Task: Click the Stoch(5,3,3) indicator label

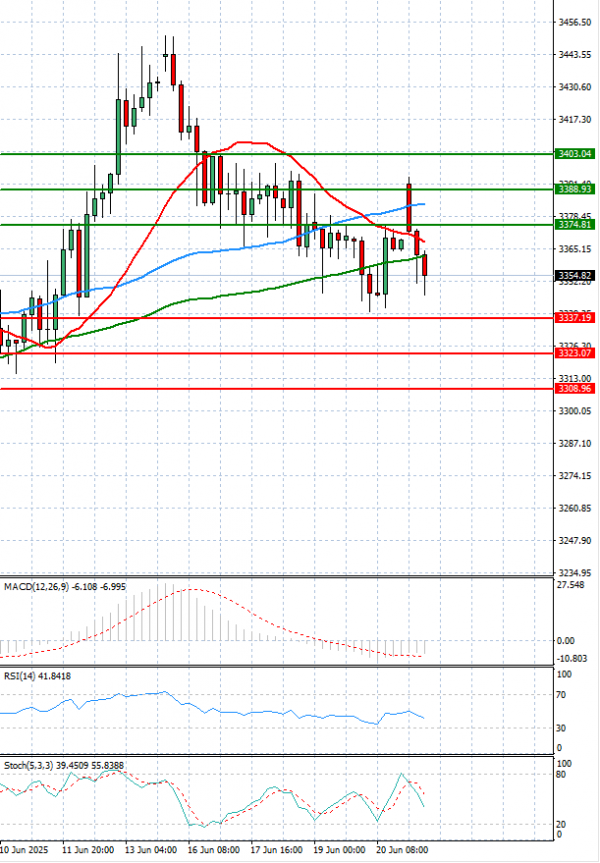Action: point(64,766)
